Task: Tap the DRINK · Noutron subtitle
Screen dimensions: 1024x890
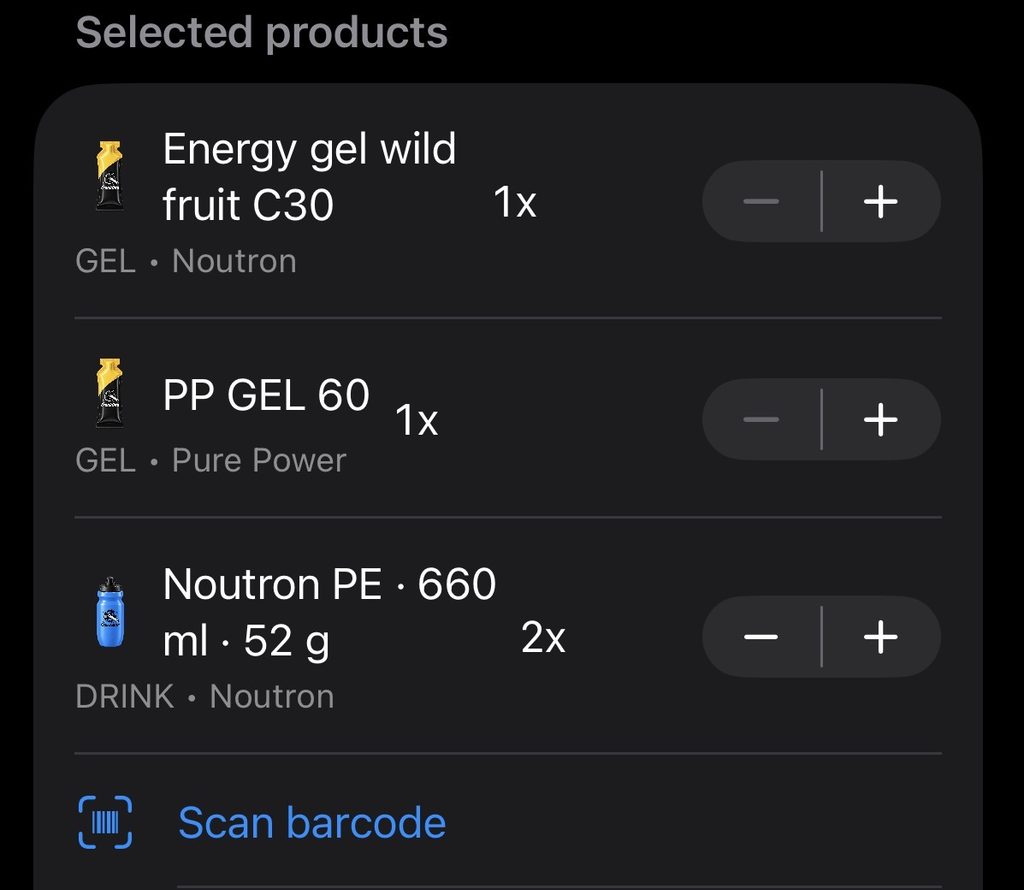Action: tap(205, 696)
